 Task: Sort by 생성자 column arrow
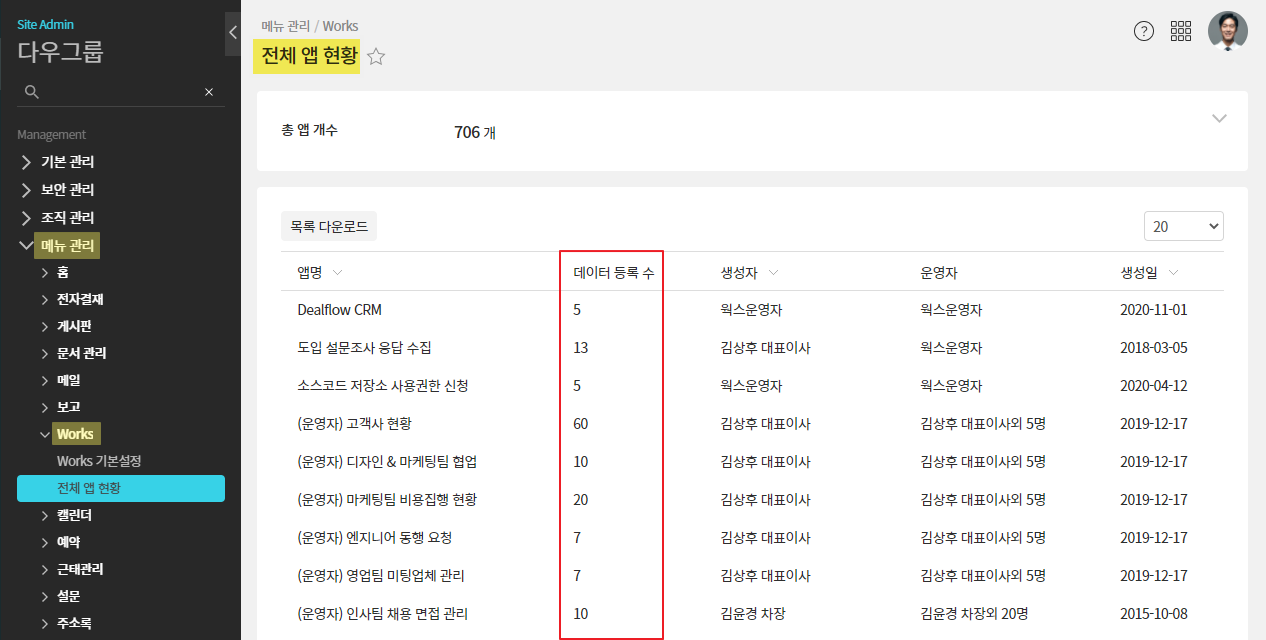click(774, 273)
